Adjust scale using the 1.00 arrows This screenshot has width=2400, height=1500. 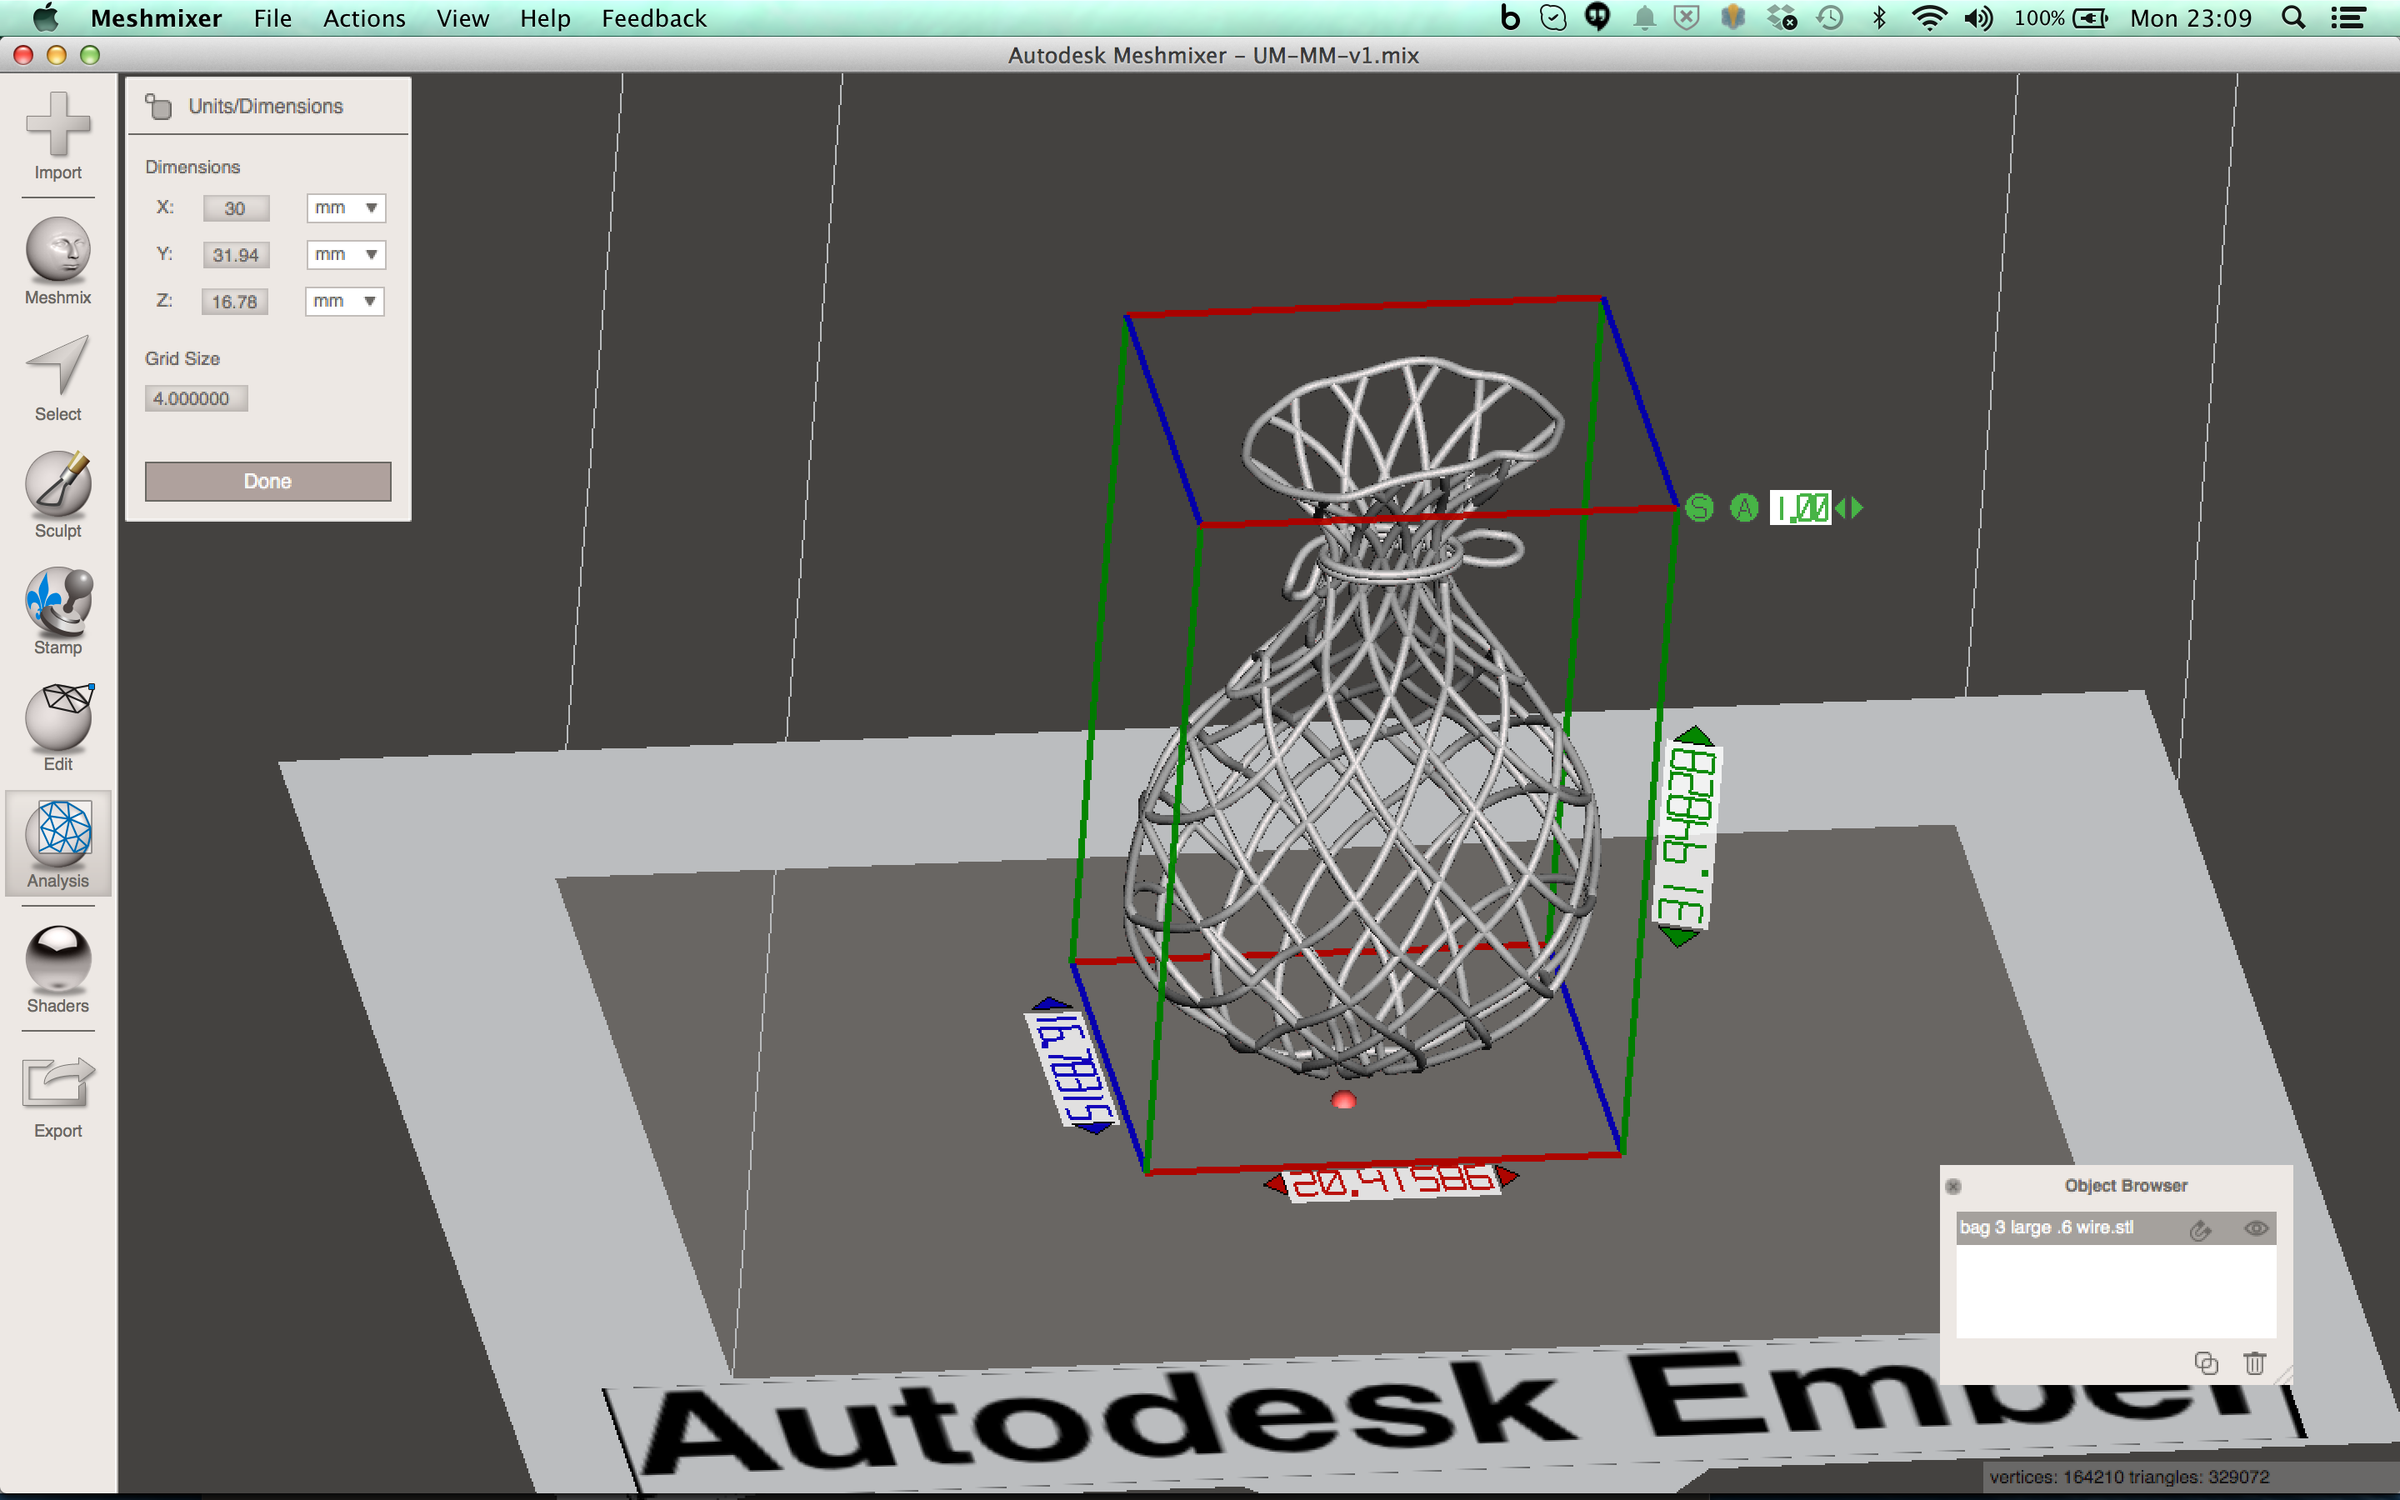tap(1851, 508)
